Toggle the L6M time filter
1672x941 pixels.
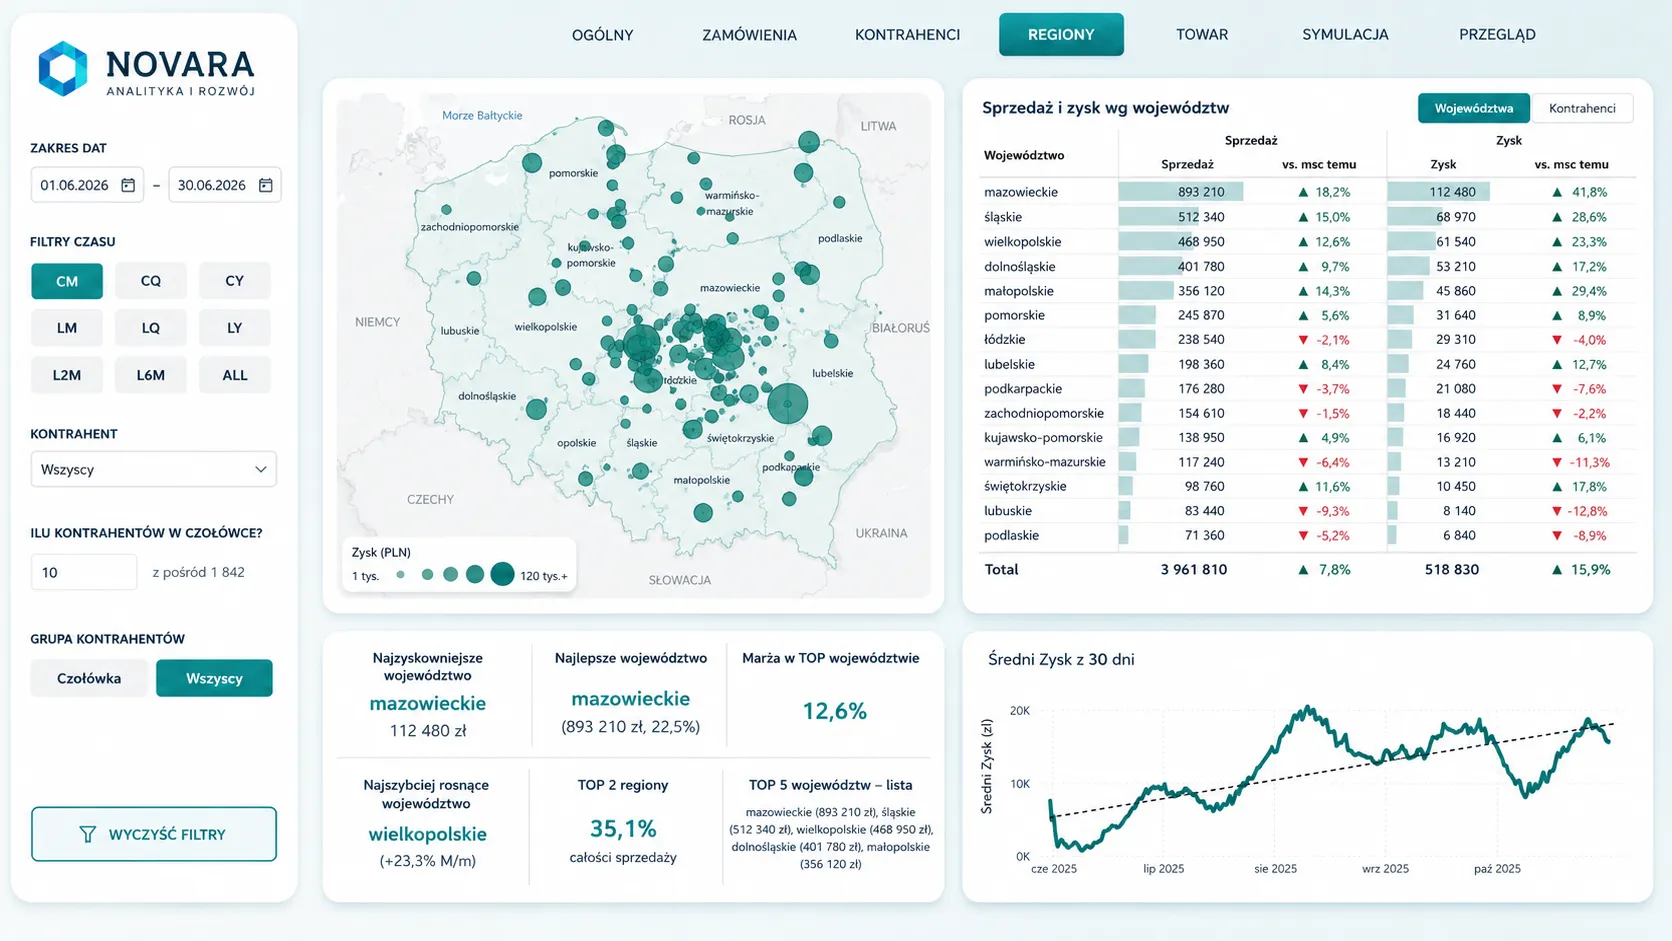coord(151,375)
